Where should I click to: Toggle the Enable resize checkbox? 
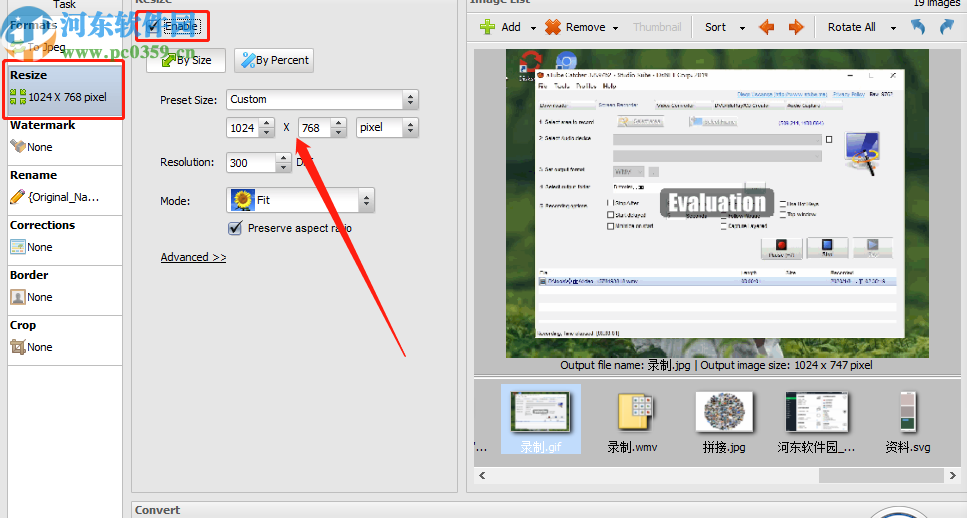pos(153,27)
